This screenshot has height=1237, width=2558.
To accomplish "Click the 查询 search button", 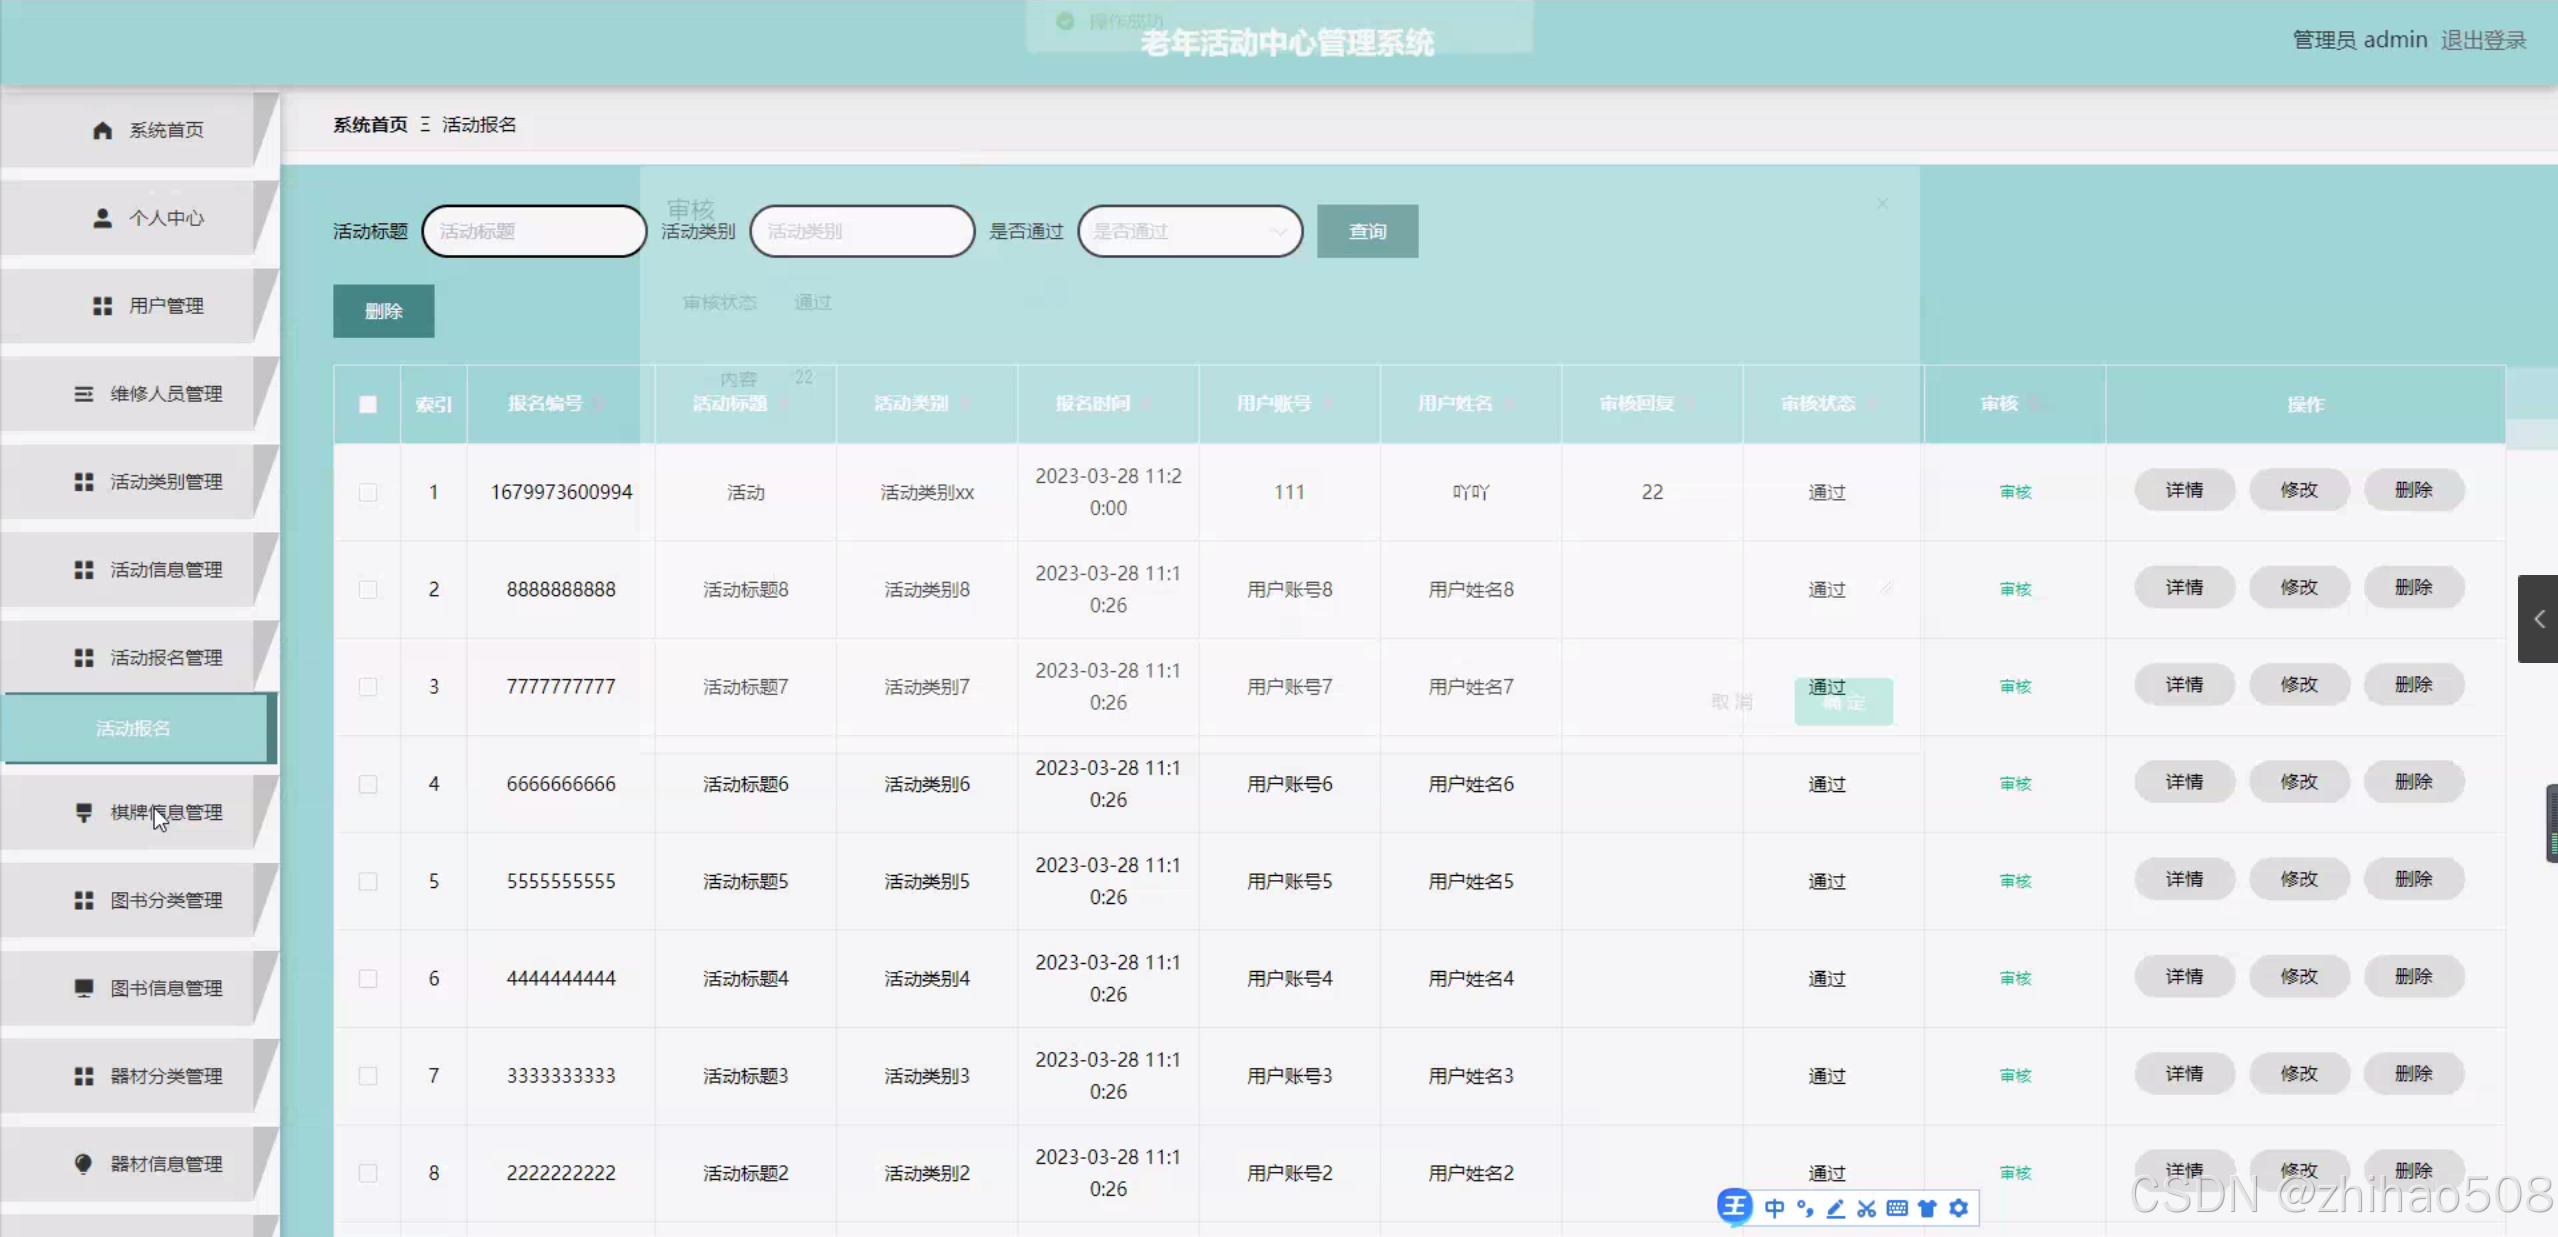I will 1367,231.
